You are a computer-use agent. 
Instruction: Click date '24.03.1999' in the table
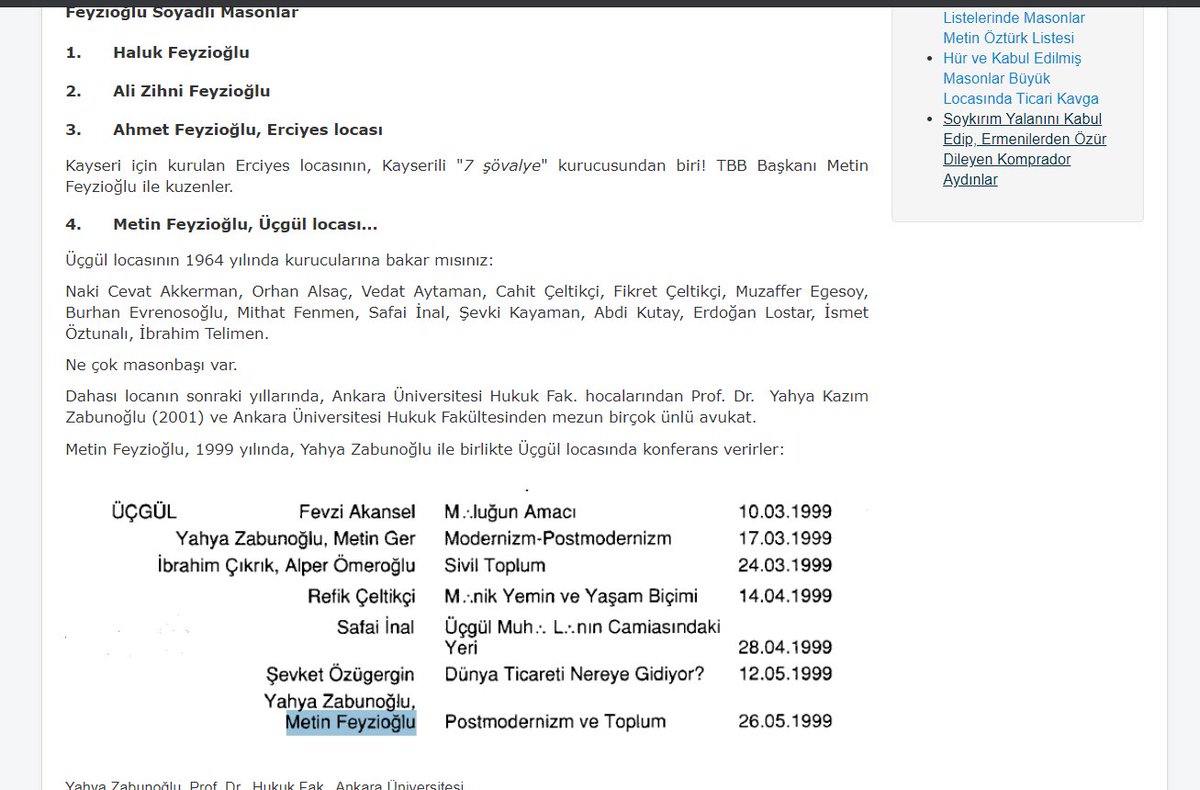coord(785,566)
